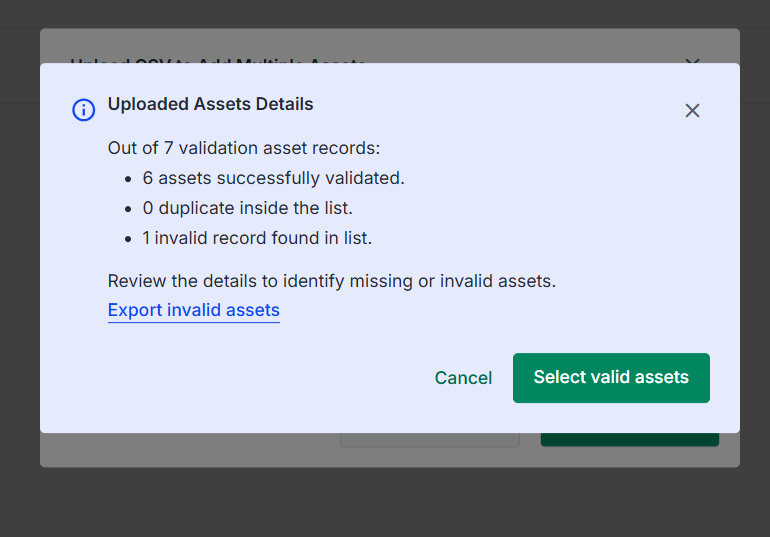Click the Select valid assets button

coord(611,378)
